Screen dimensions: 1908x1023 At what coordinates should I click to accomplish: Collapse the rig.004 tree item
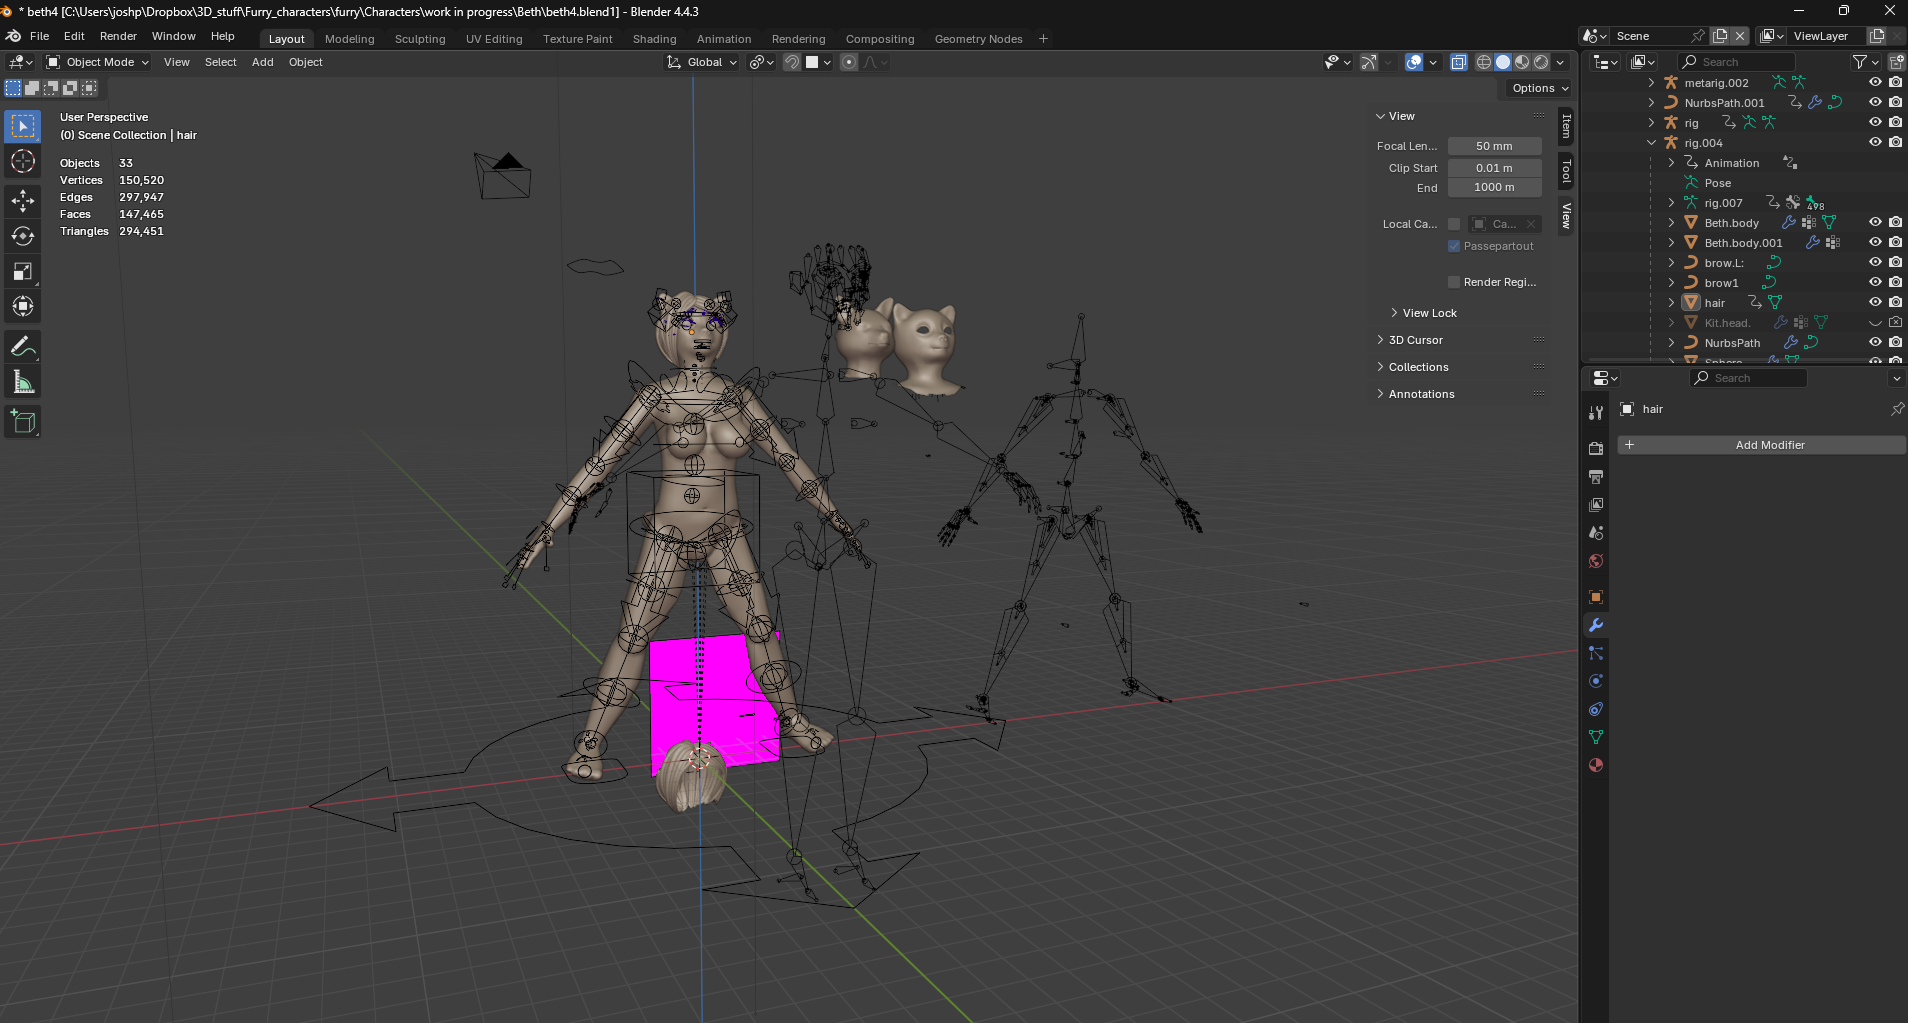[x=1652, y=143]
